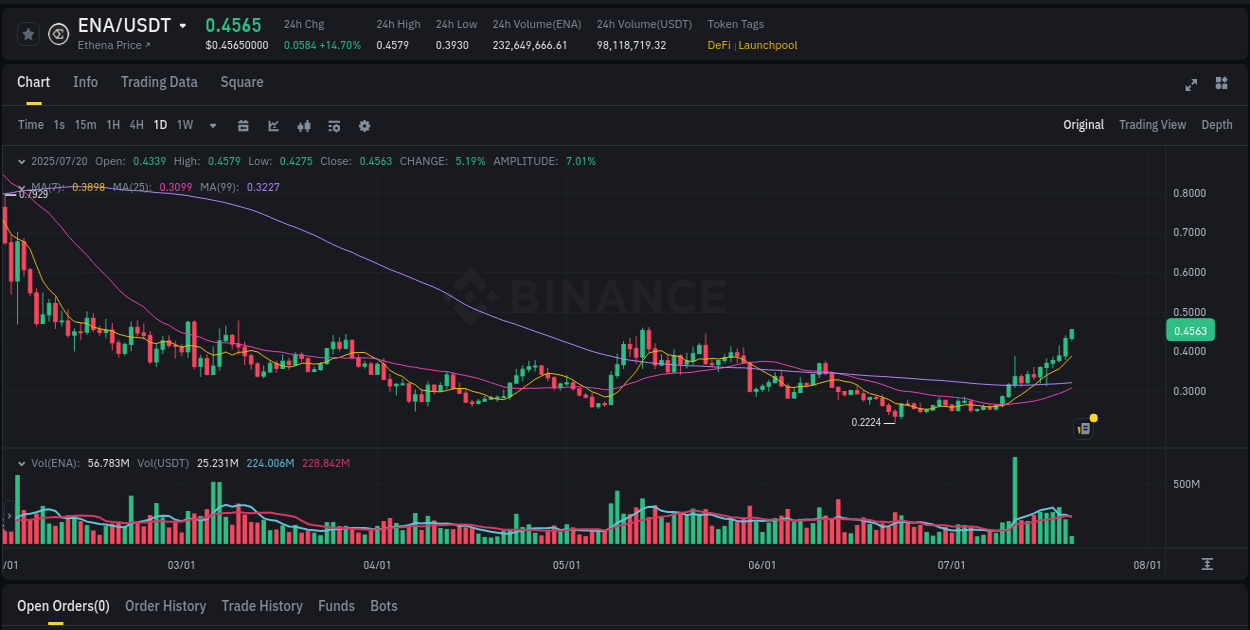Screen dimensions: 1250x630
Task: Collapse the volume panel chevron
Action: (x=21, y=463)
